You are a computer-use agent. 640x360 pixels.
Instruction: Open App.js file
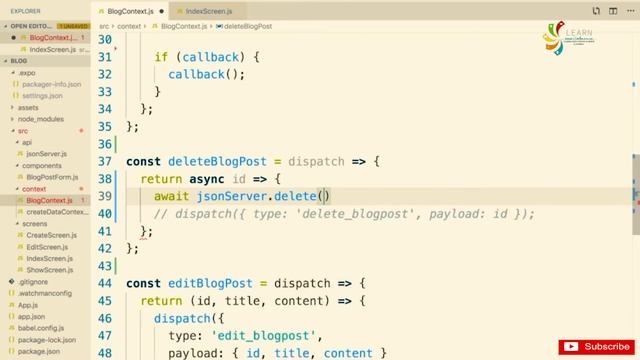(x=28, y=305)
